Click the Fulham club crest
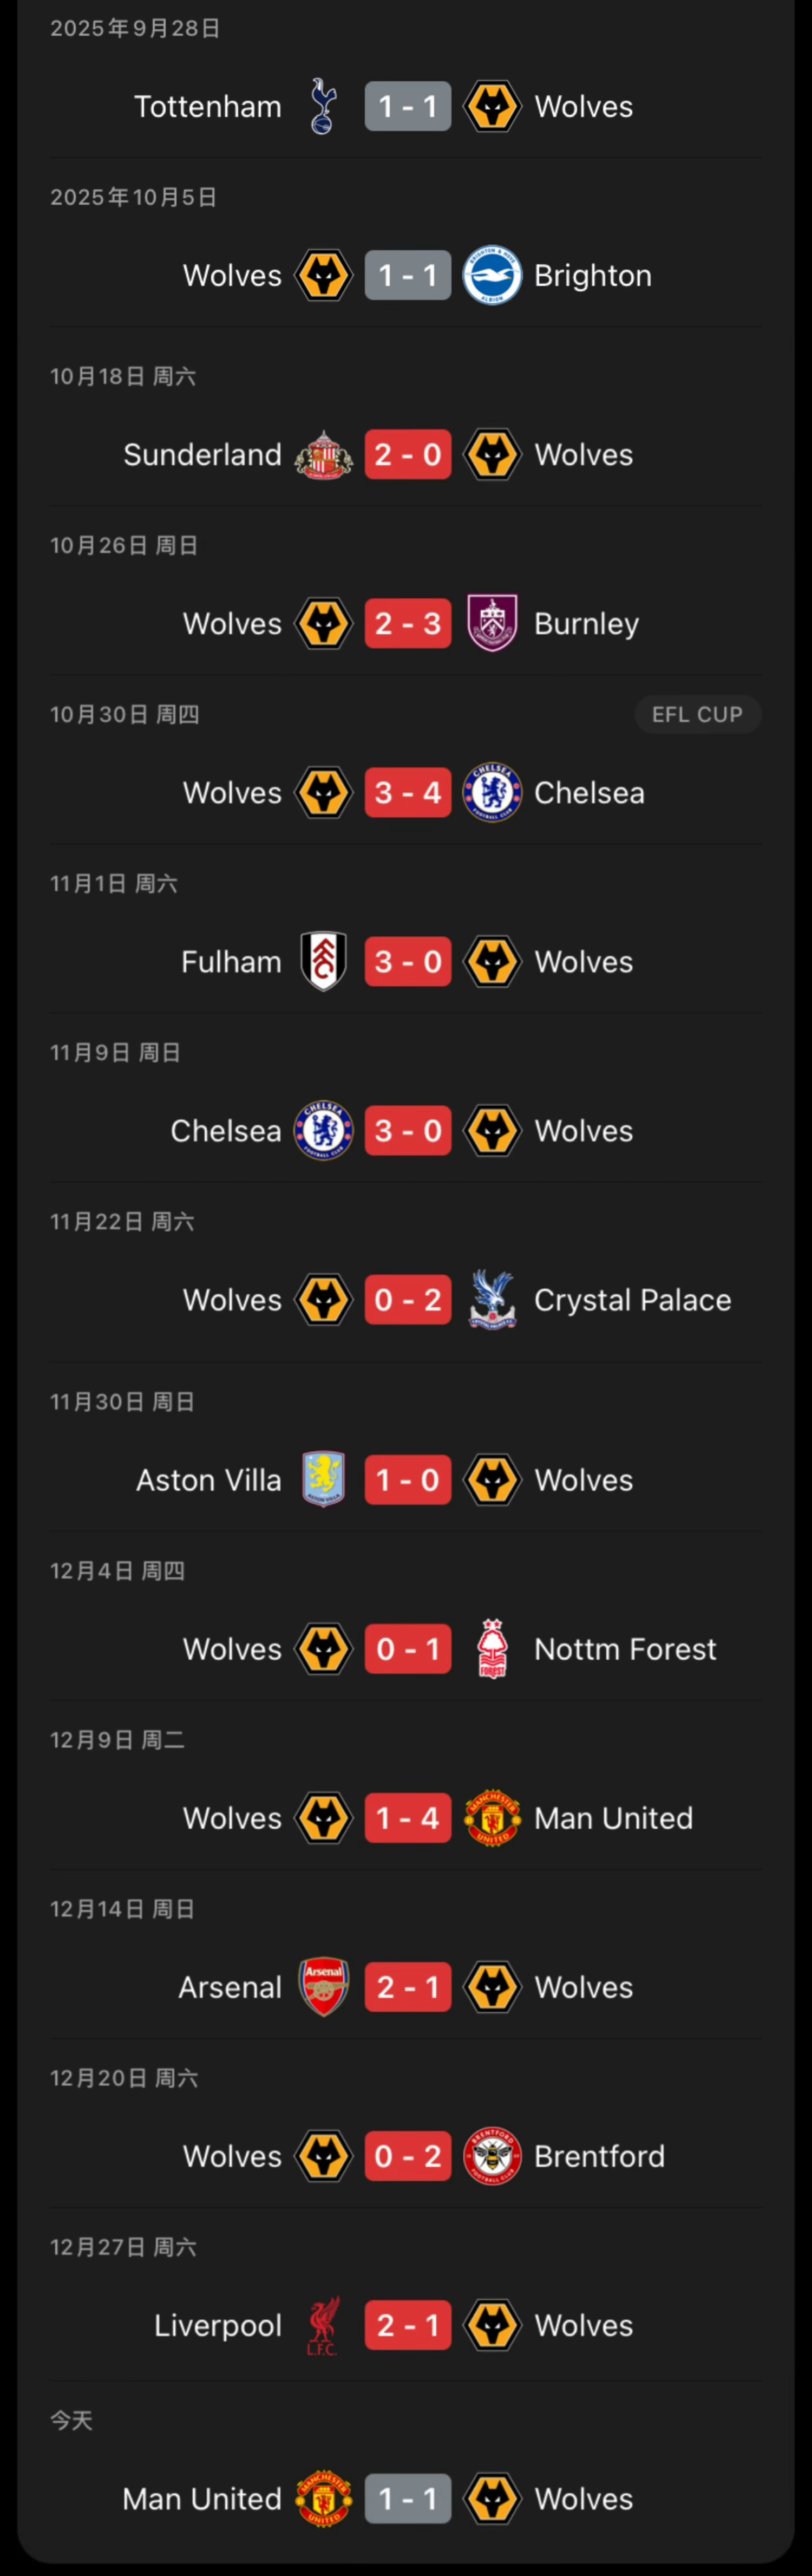This screenshot has height=2576, width=812. tap(323, 962)
